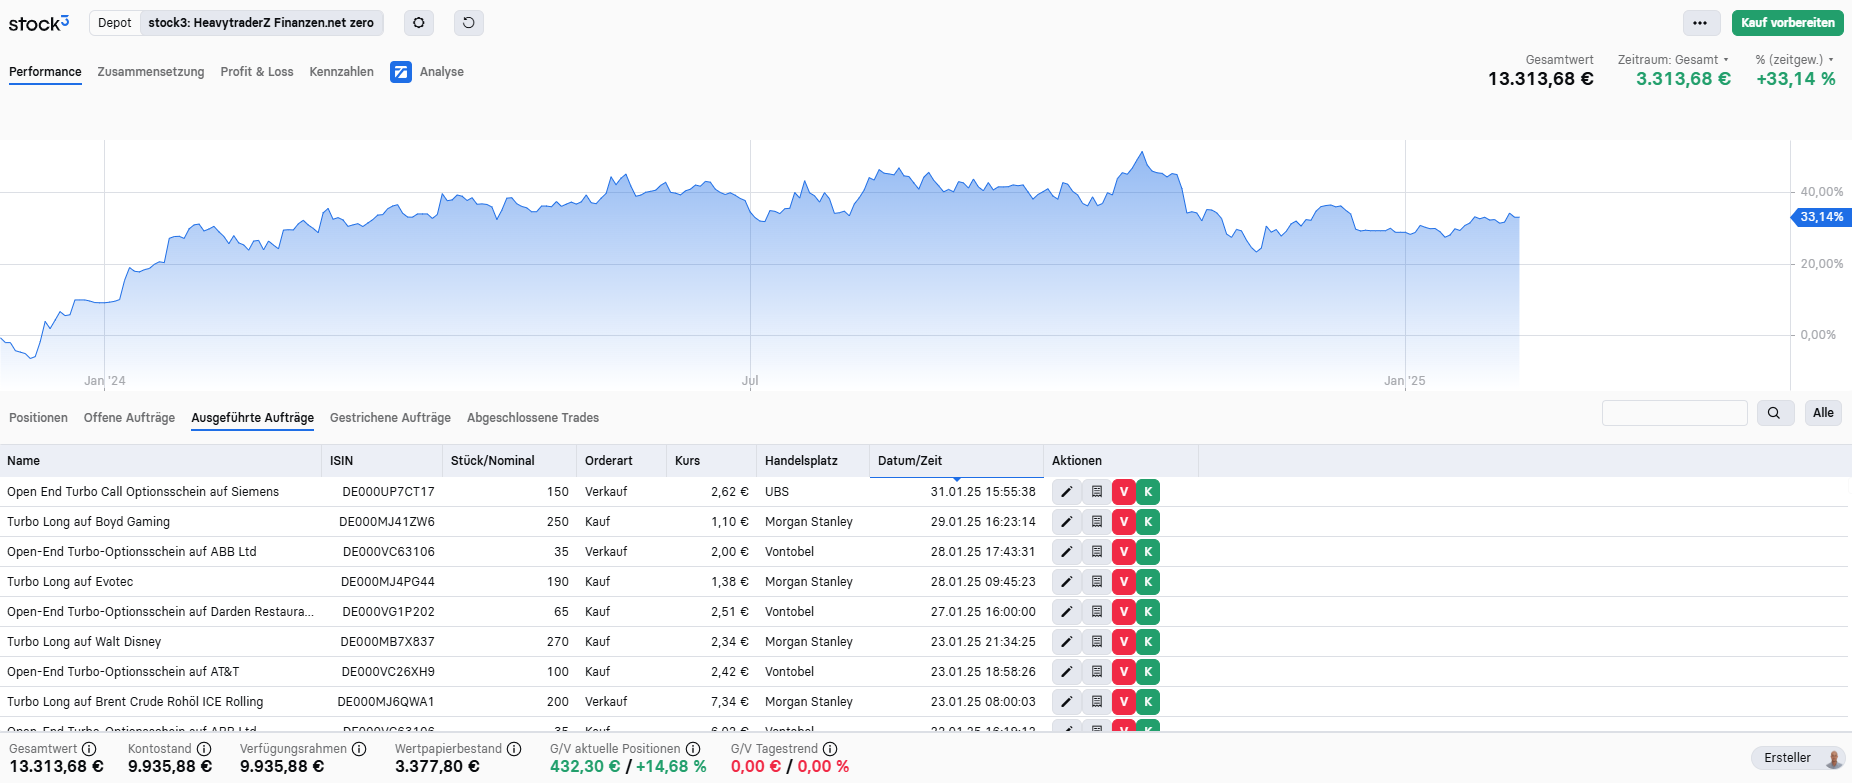Click inside the order search field

pos(1674,413)
